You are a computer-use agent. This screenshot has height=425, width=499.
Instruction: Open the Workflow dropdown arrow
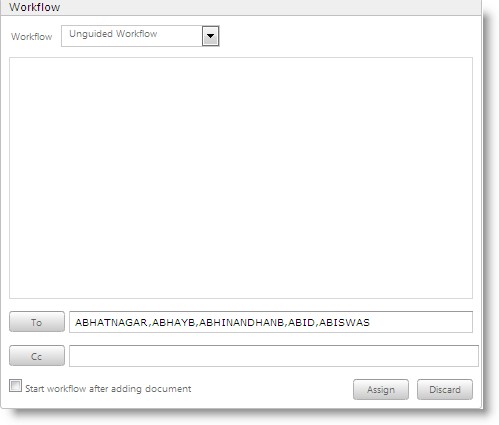tap(210, 36)
